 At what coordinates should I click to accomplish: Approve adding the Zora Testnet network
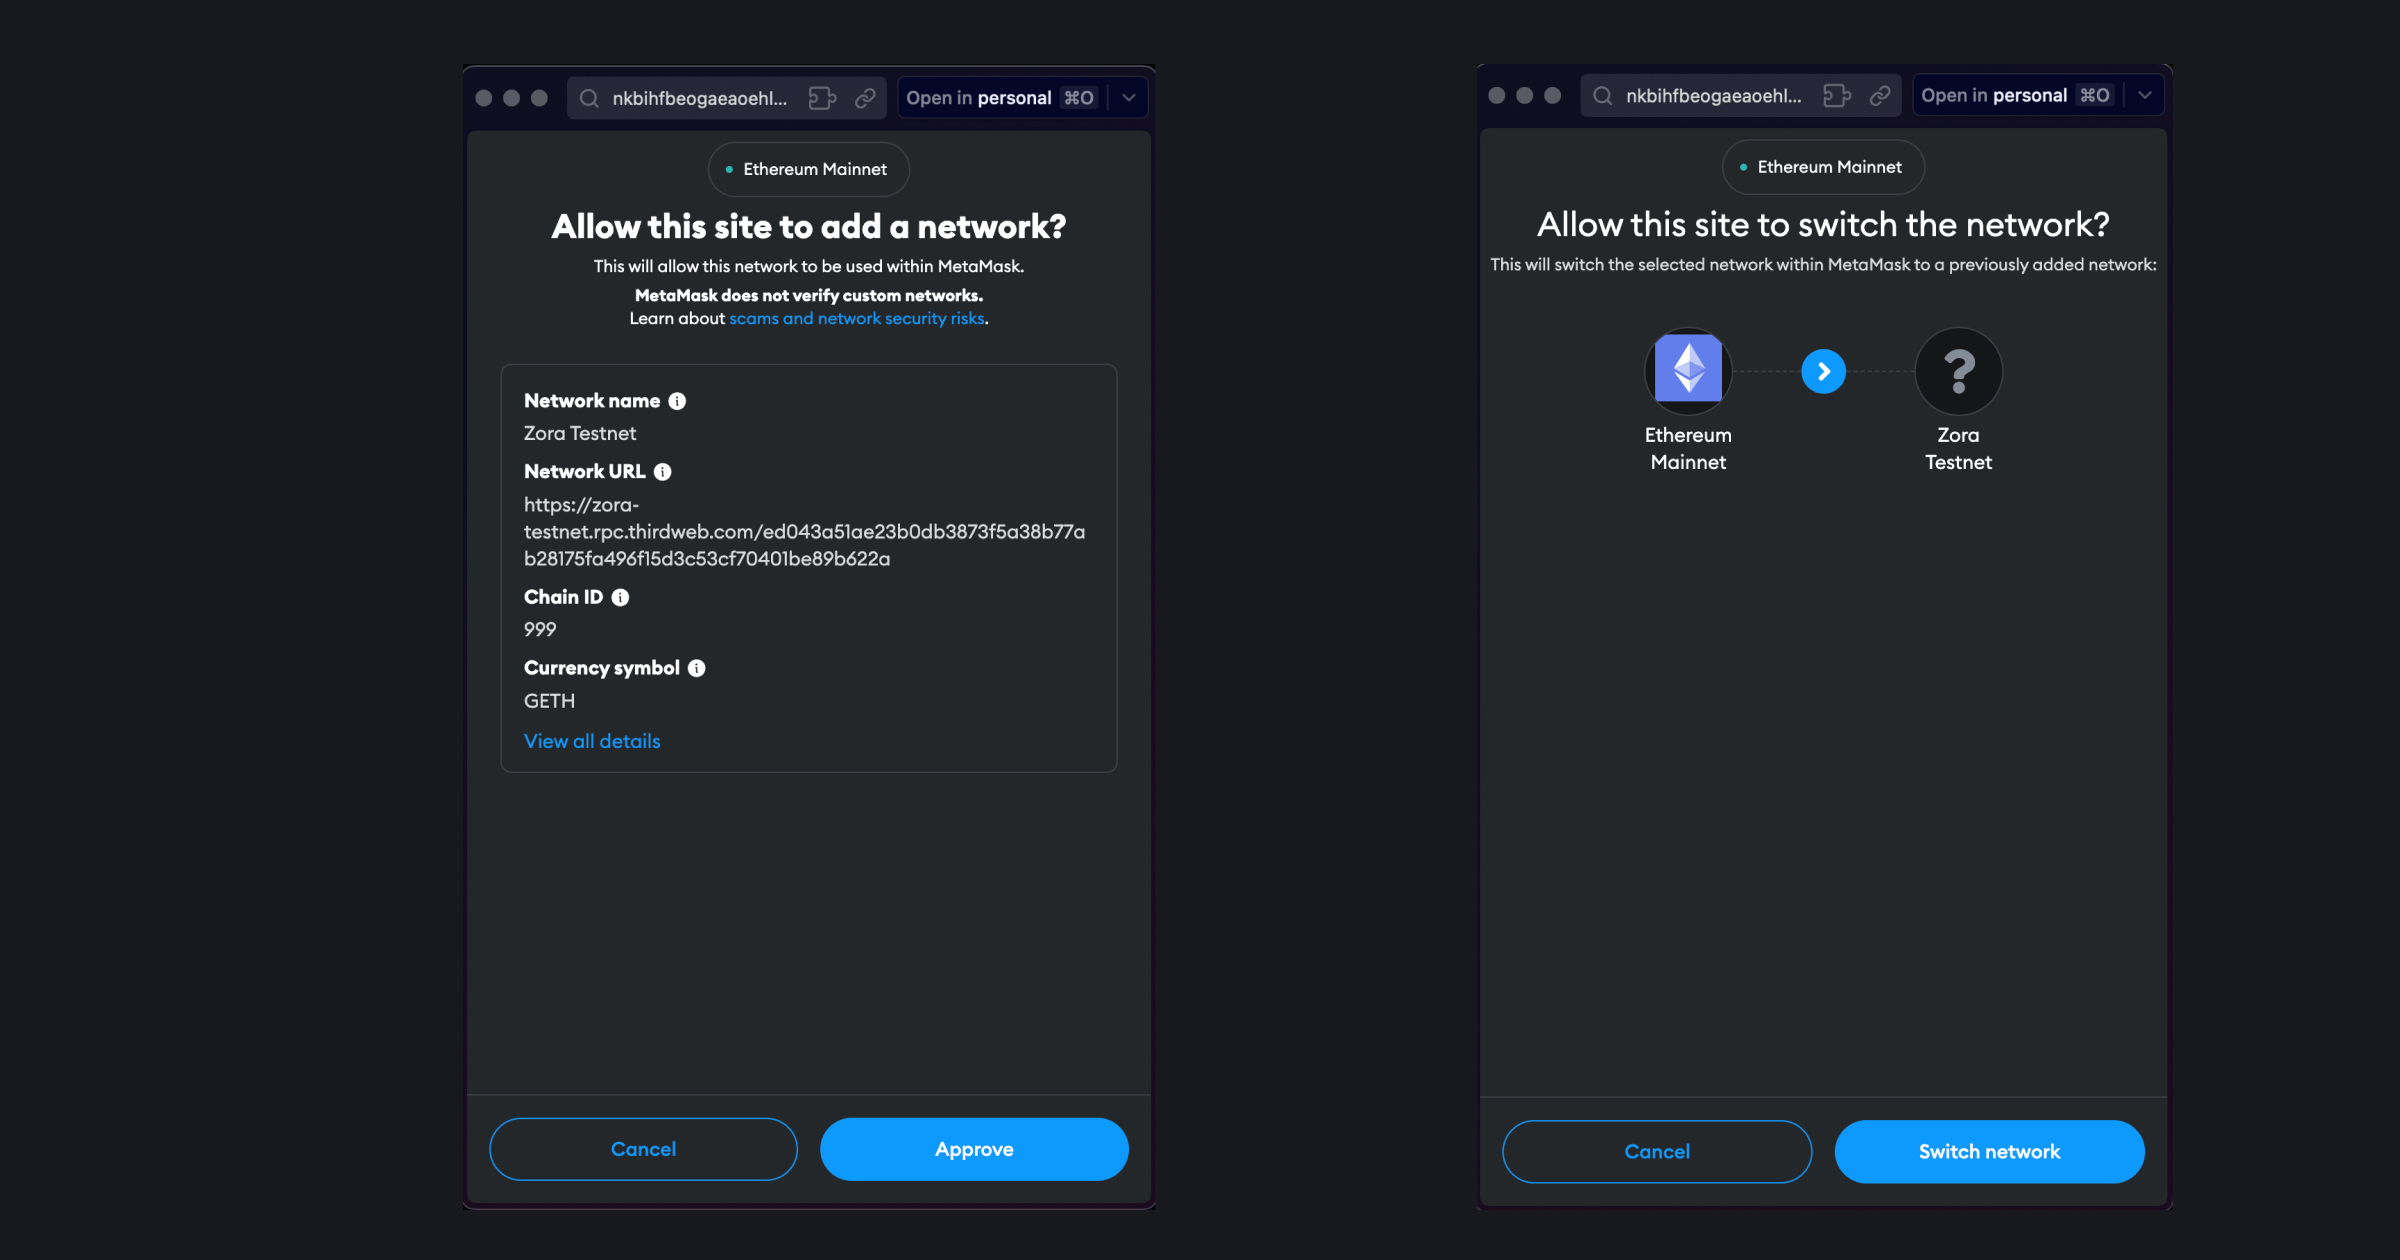(x=973, y=1148)
